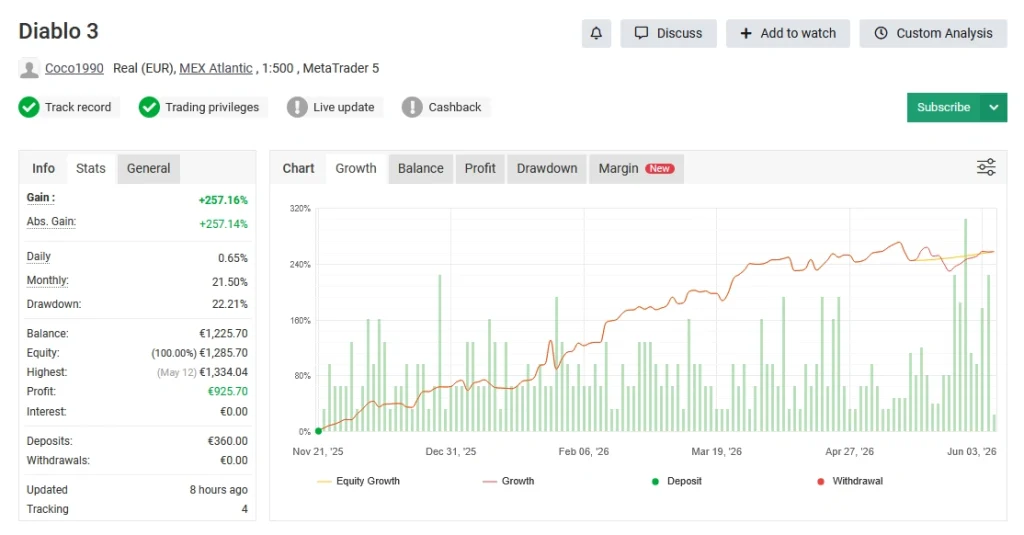Click the Mar 19, '26 axis label

[x=716, y=452]
